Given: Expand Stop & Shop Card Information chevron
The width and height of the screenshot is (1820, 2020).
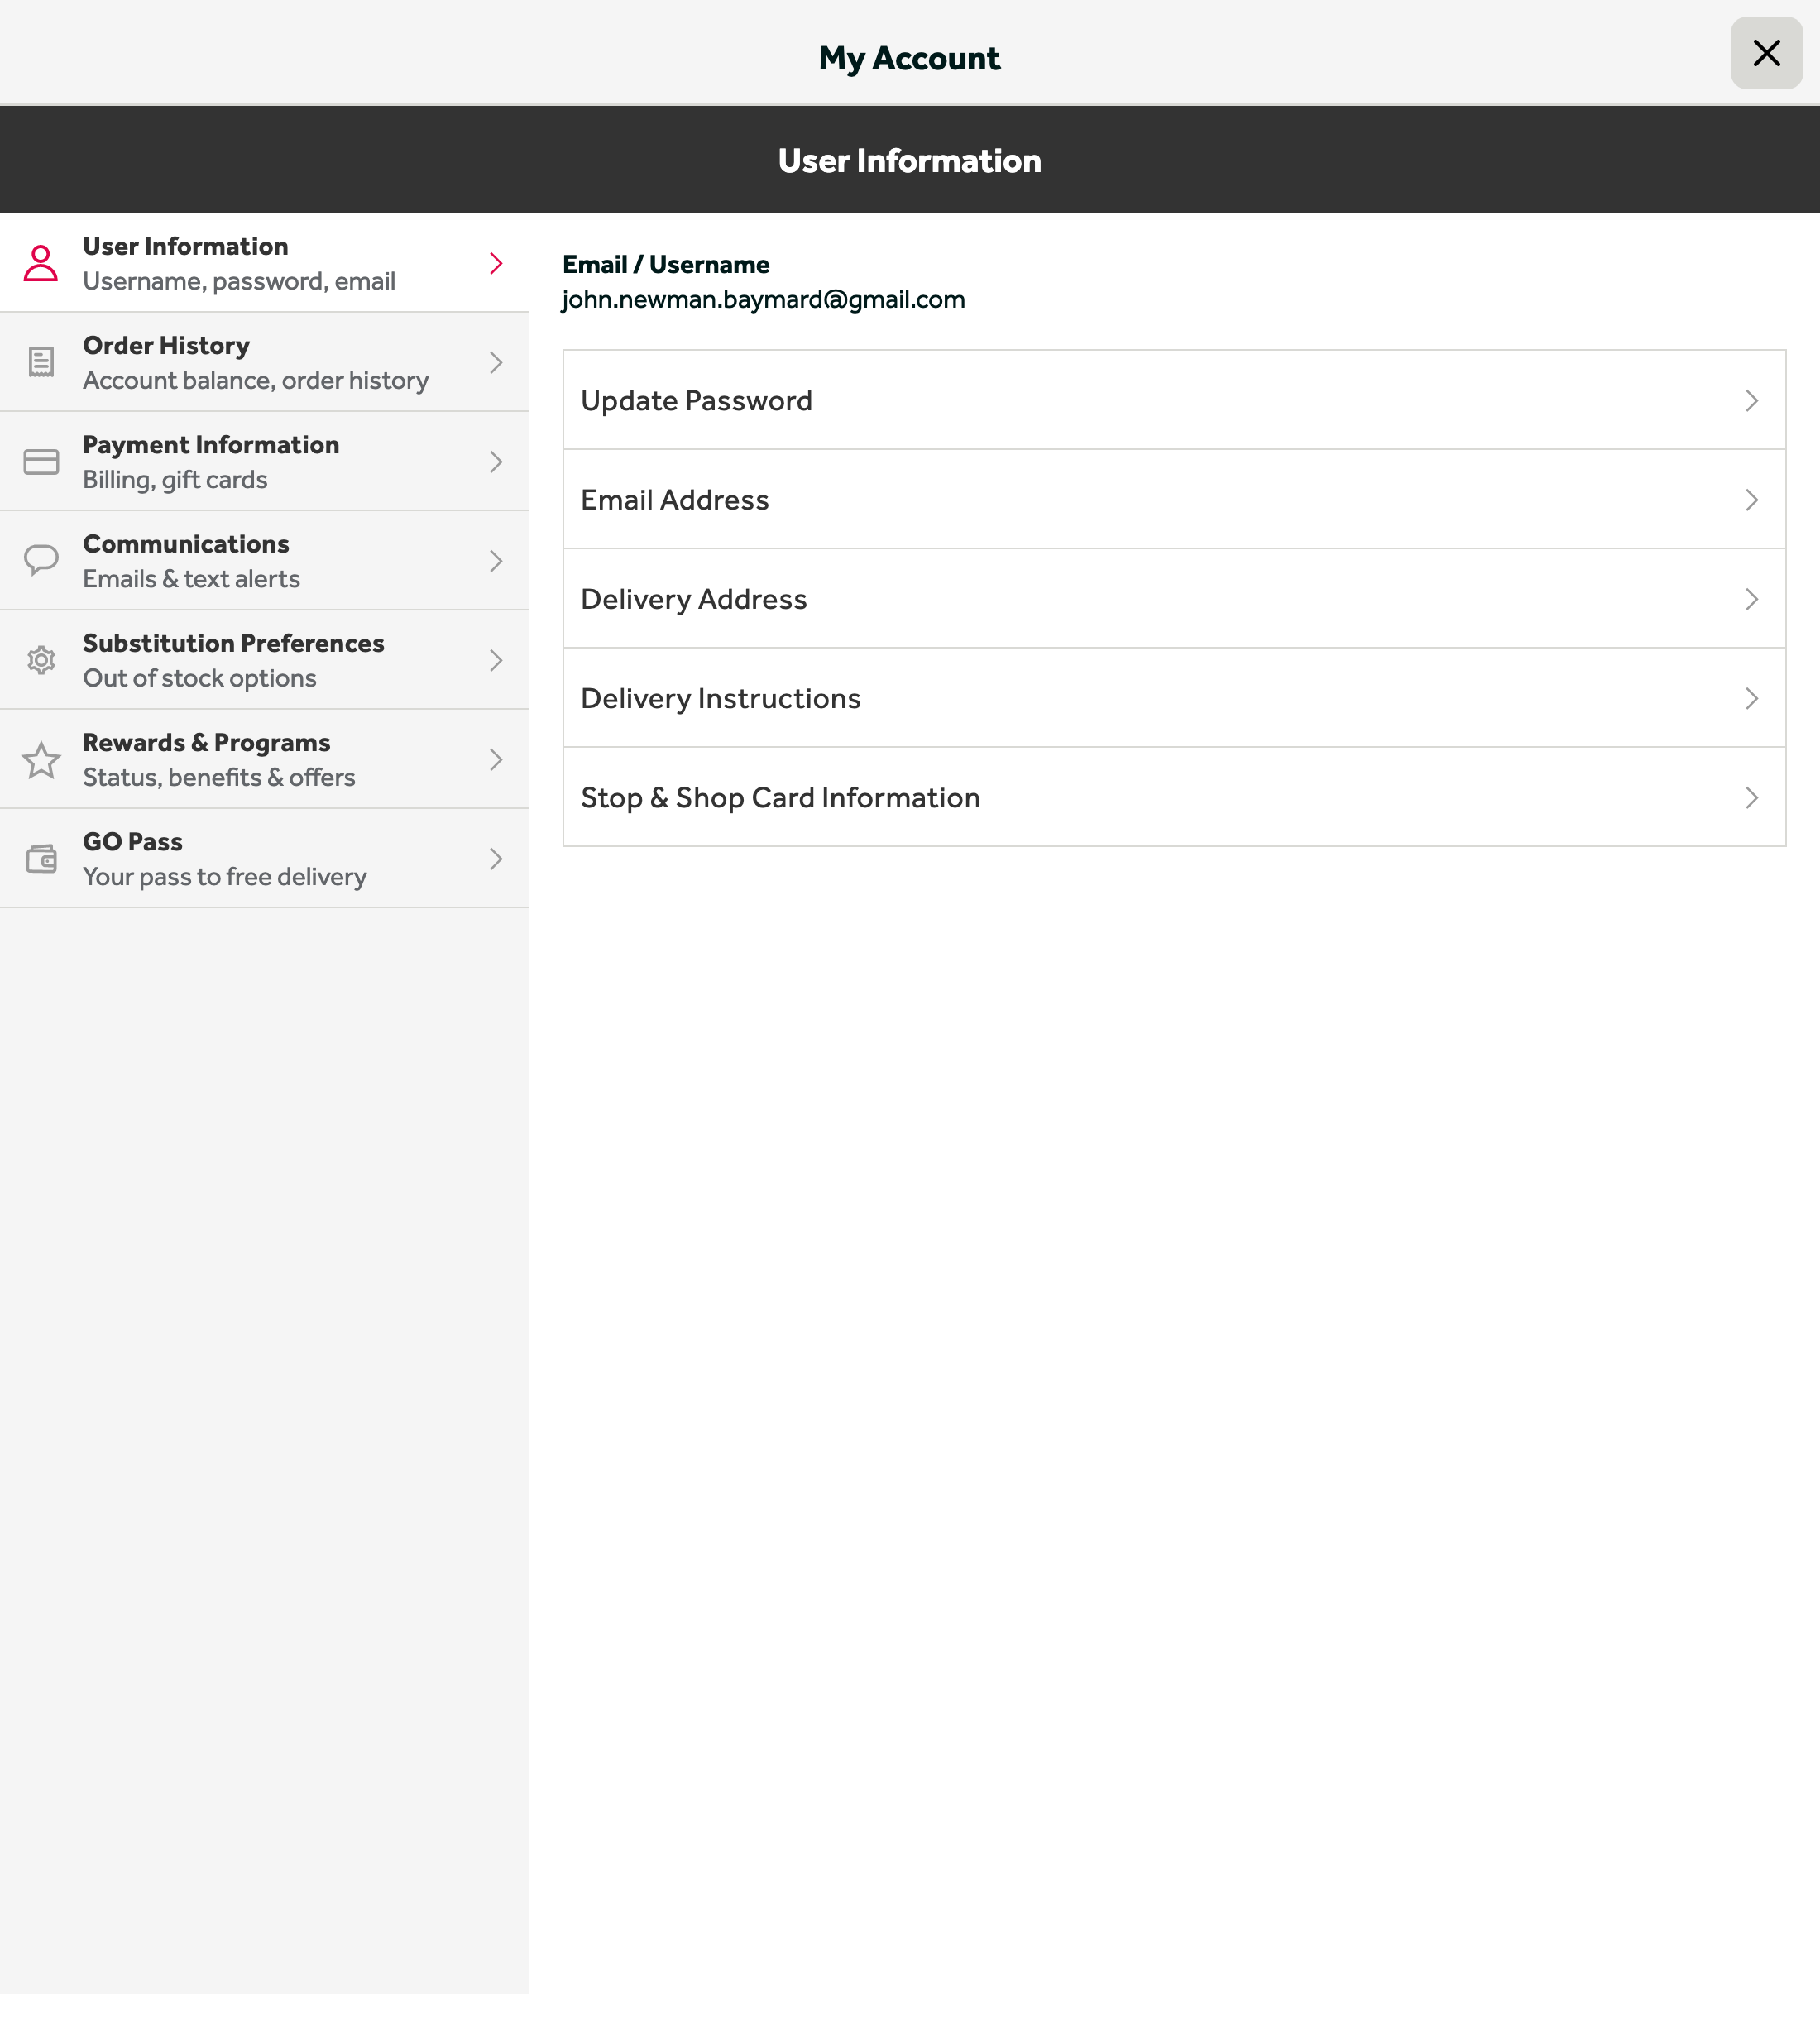Looking at the screenshot, I should [x=1751, y=797].
